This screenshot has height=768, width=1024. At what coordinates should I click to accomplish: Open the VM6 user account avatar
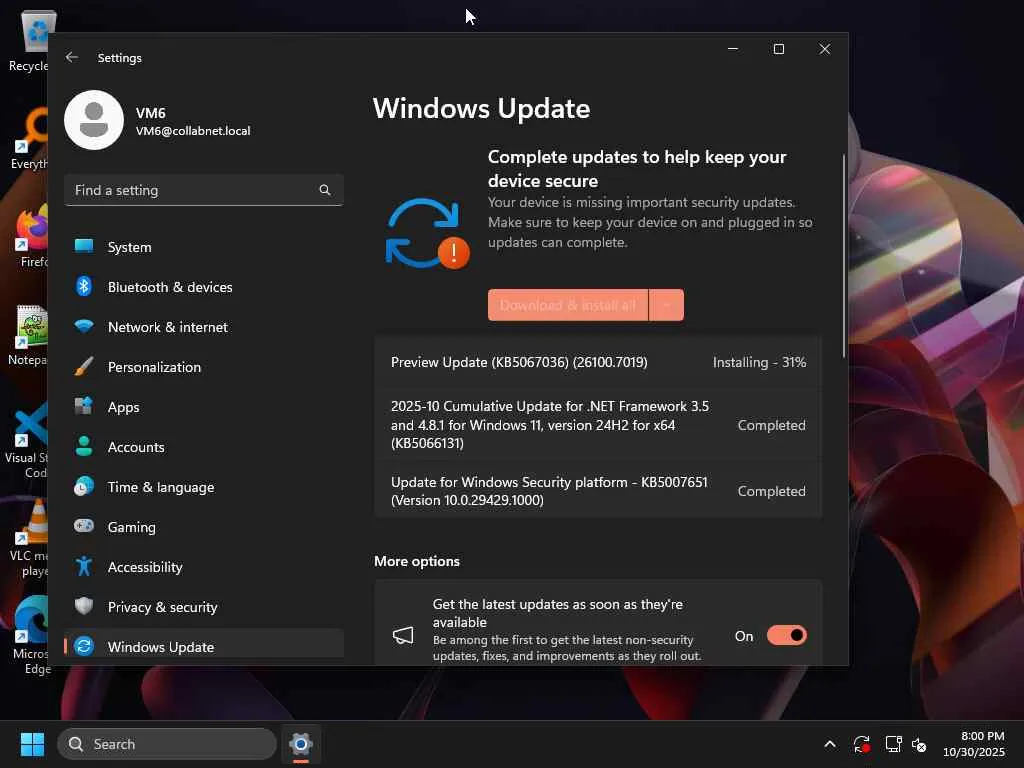pos(94,120)
